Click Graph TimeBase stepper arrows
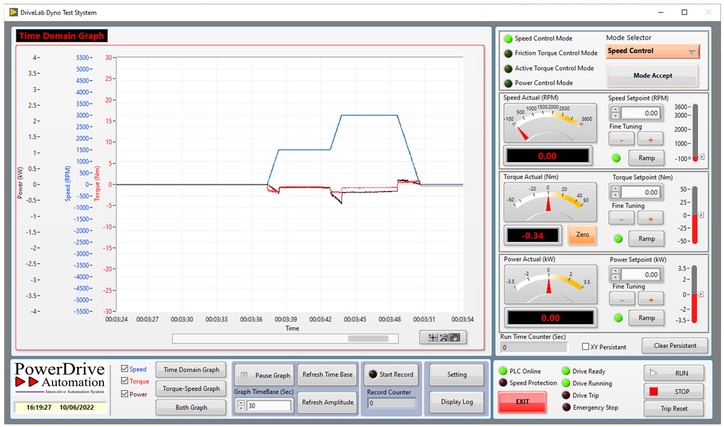This screenshot has height=427, width=724. (x=241, y=406)
